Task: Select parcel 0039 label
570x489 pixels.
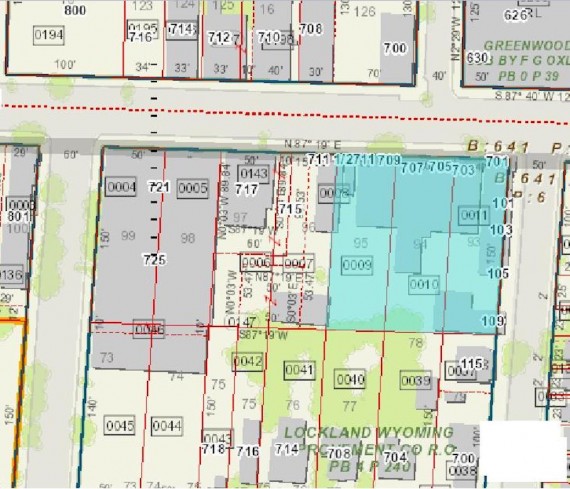Action: (416, 380)
